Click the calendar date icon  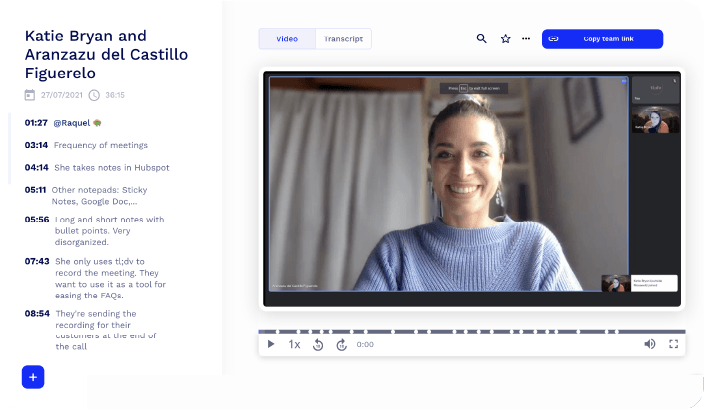[30, 95]
